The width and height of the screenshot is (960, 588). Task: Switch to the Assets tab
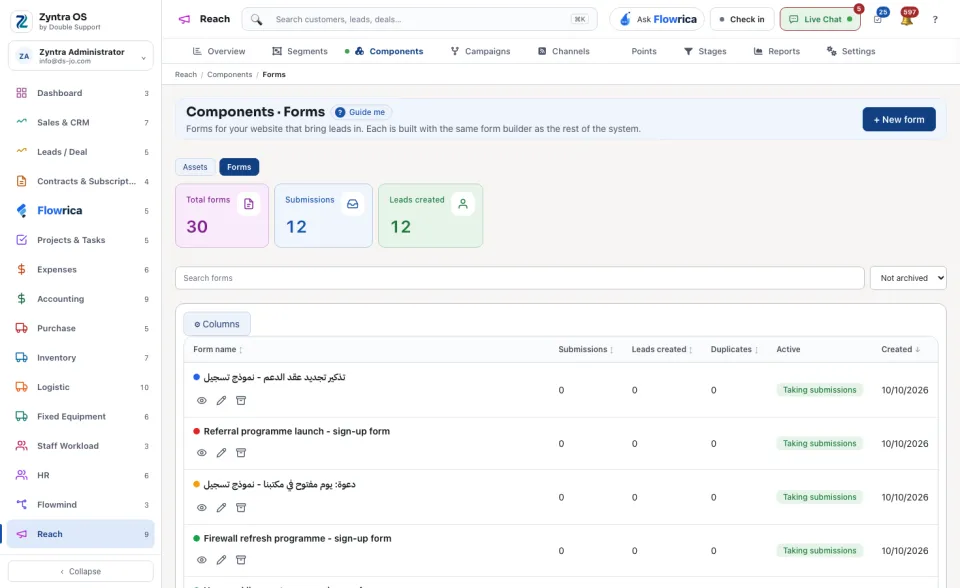(x=195, y=167)
